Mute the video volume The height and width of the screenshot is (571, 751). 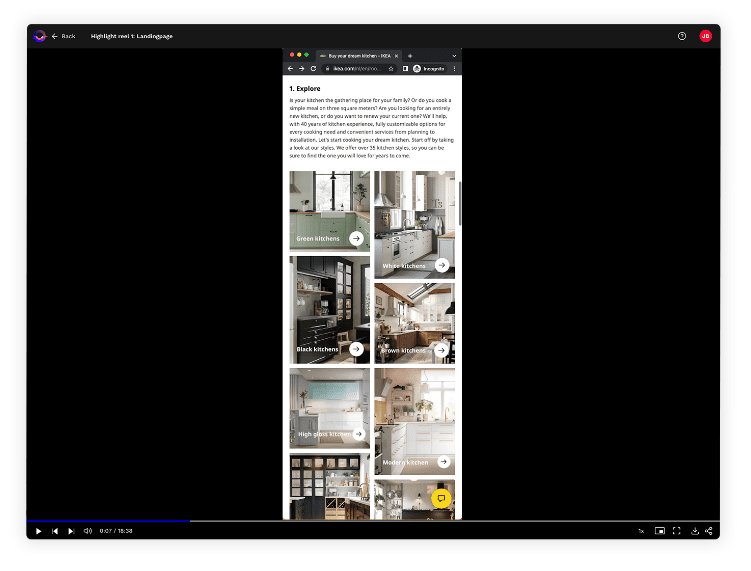click(x=88, y=531)
